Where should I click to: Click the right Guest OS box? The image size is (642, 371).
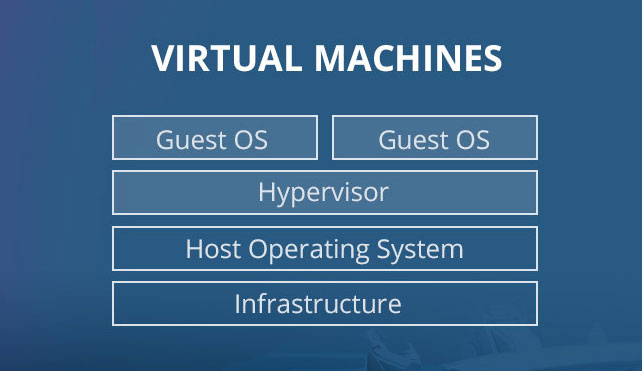pos(435,138)
